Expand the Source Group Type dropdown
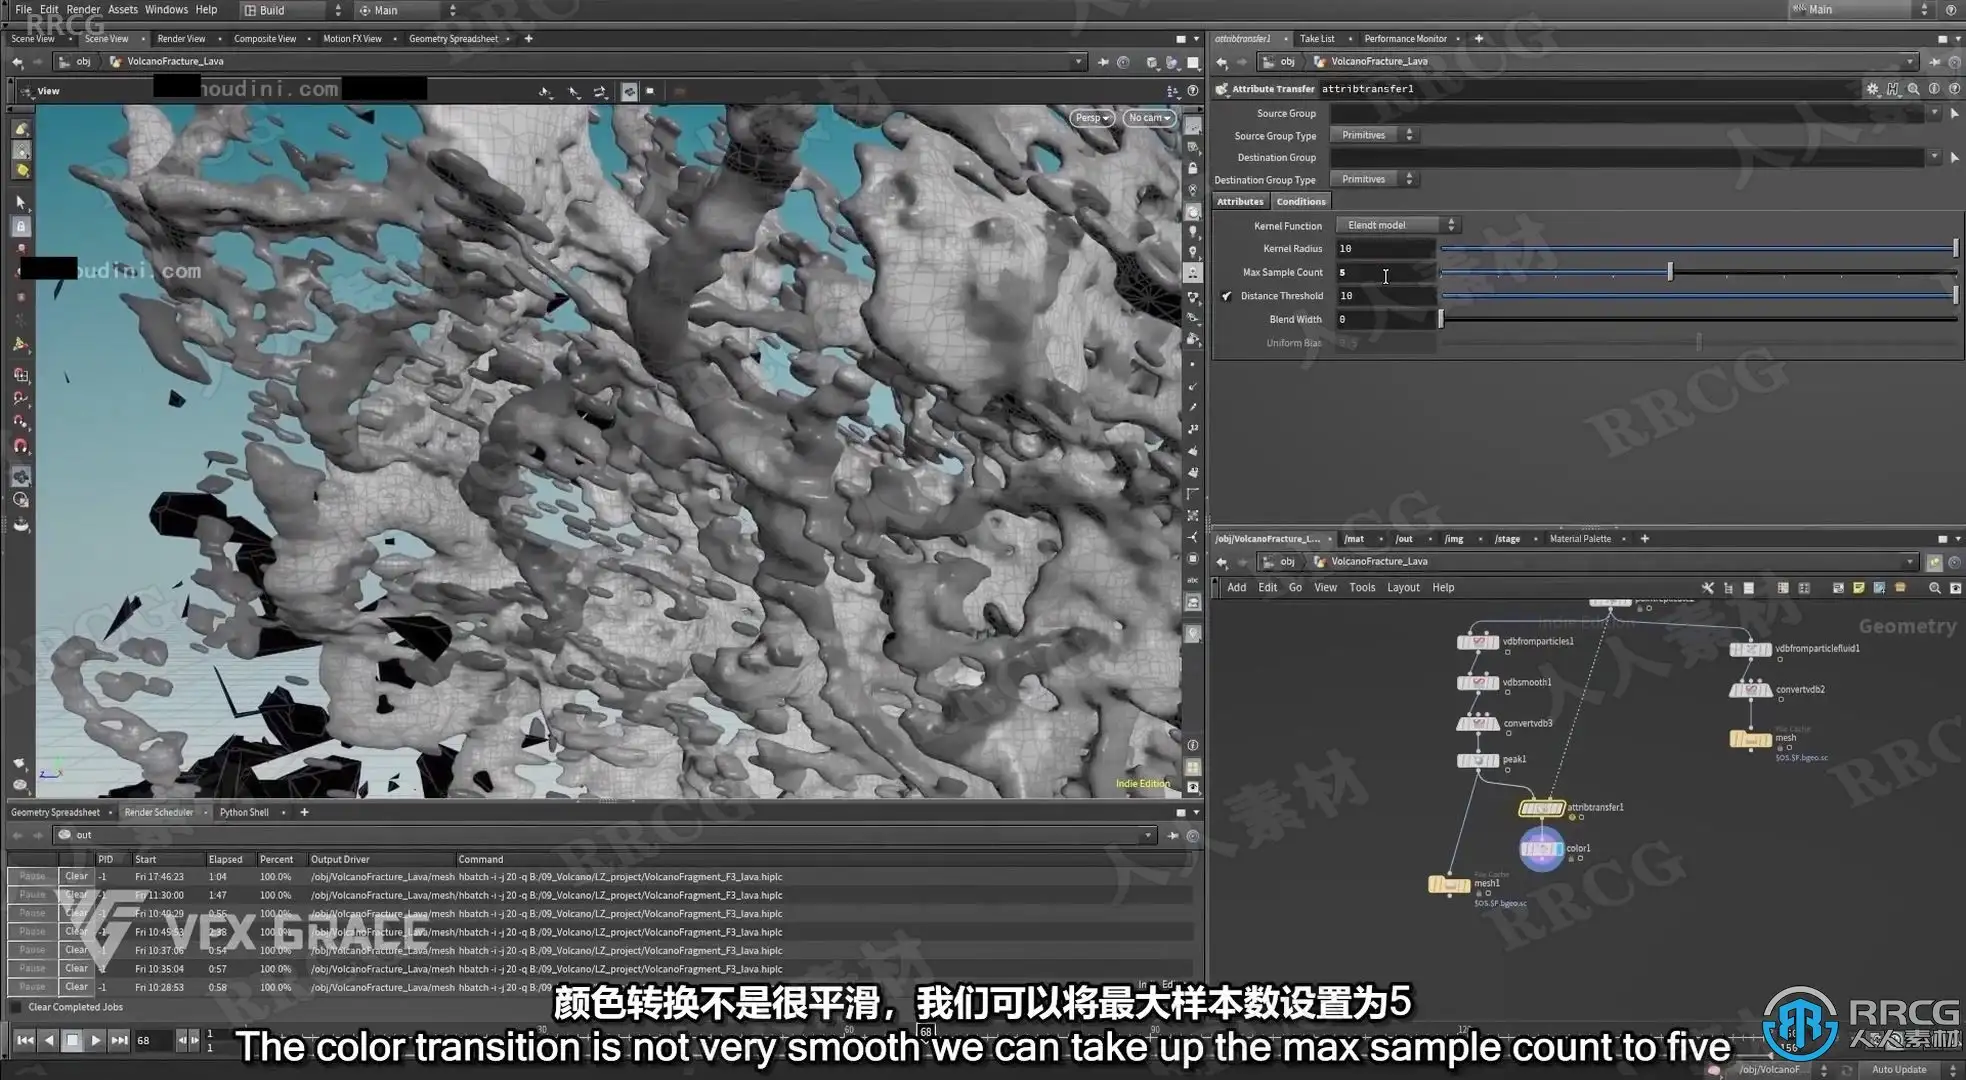Screen dimensions: 1966x1080 pos(1376,135)
